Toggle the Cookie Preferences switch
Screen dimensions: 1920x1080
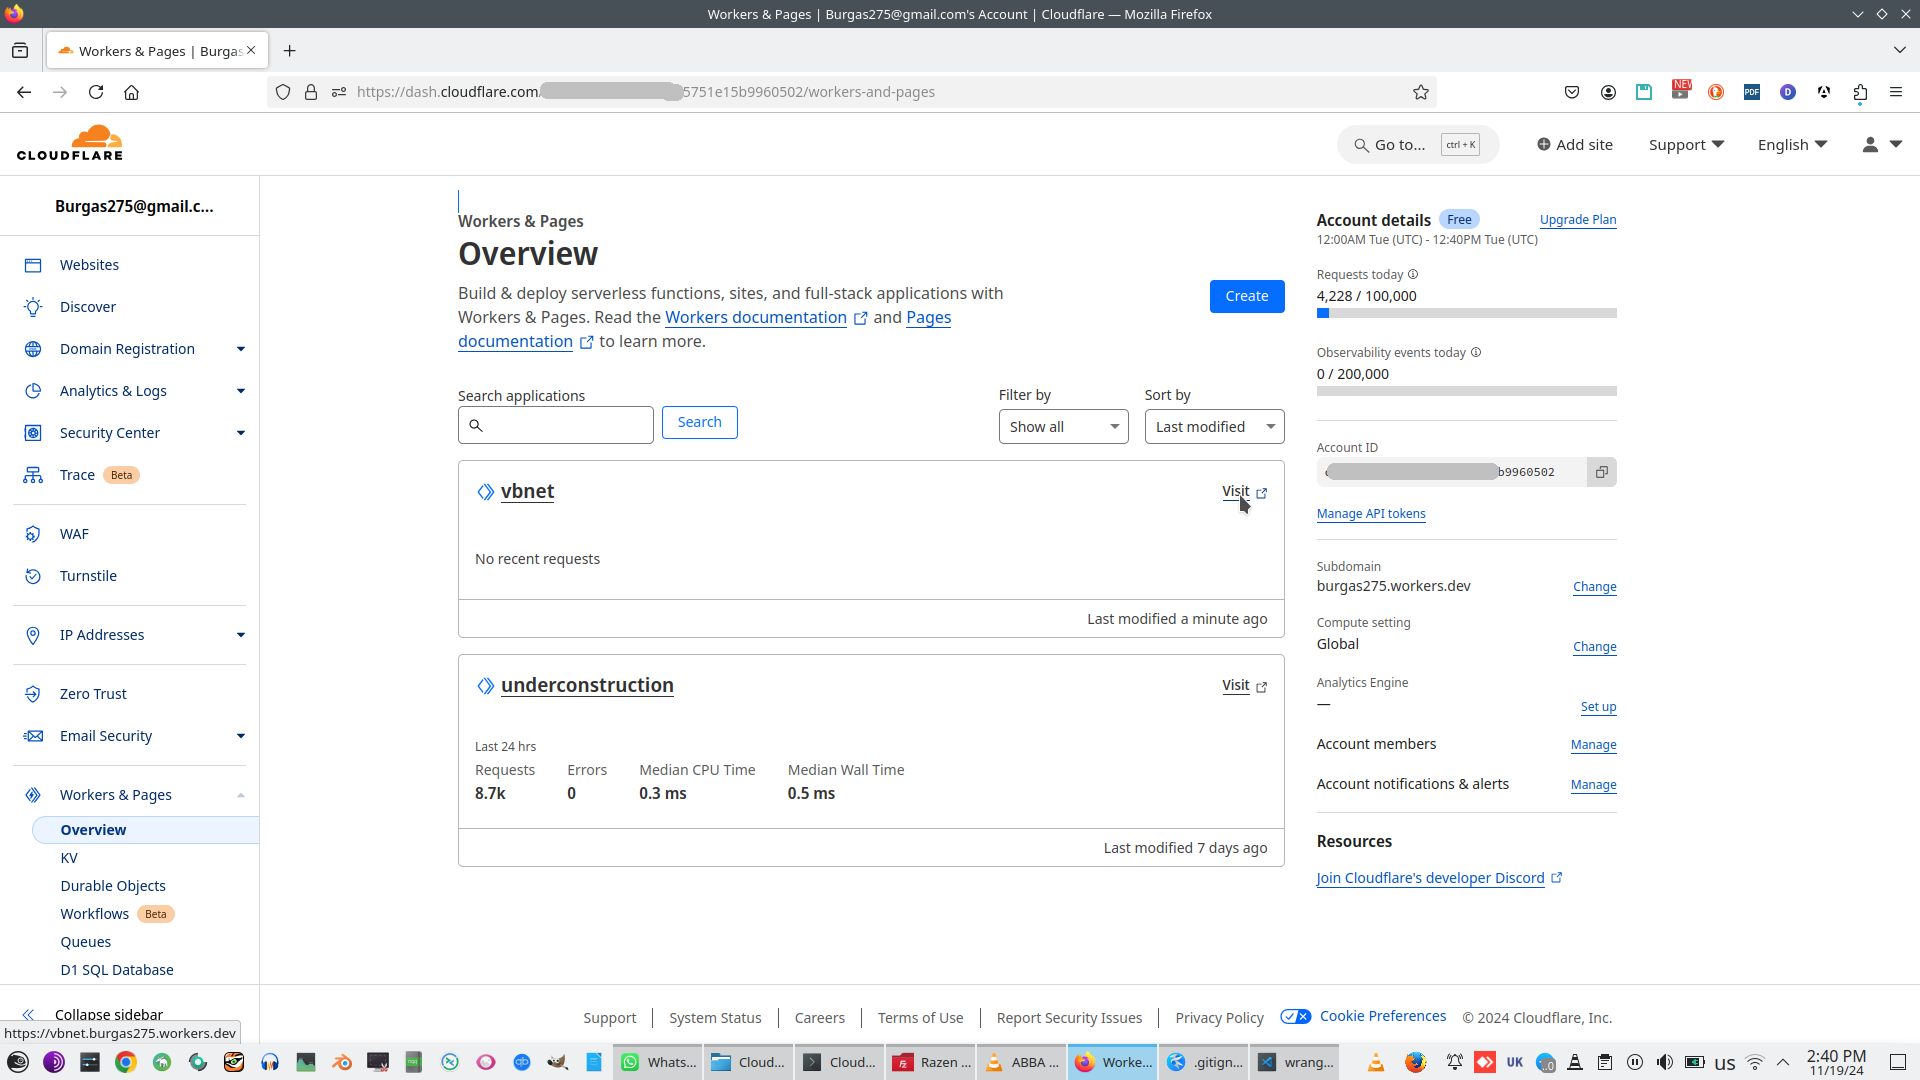point(1295,1017)
